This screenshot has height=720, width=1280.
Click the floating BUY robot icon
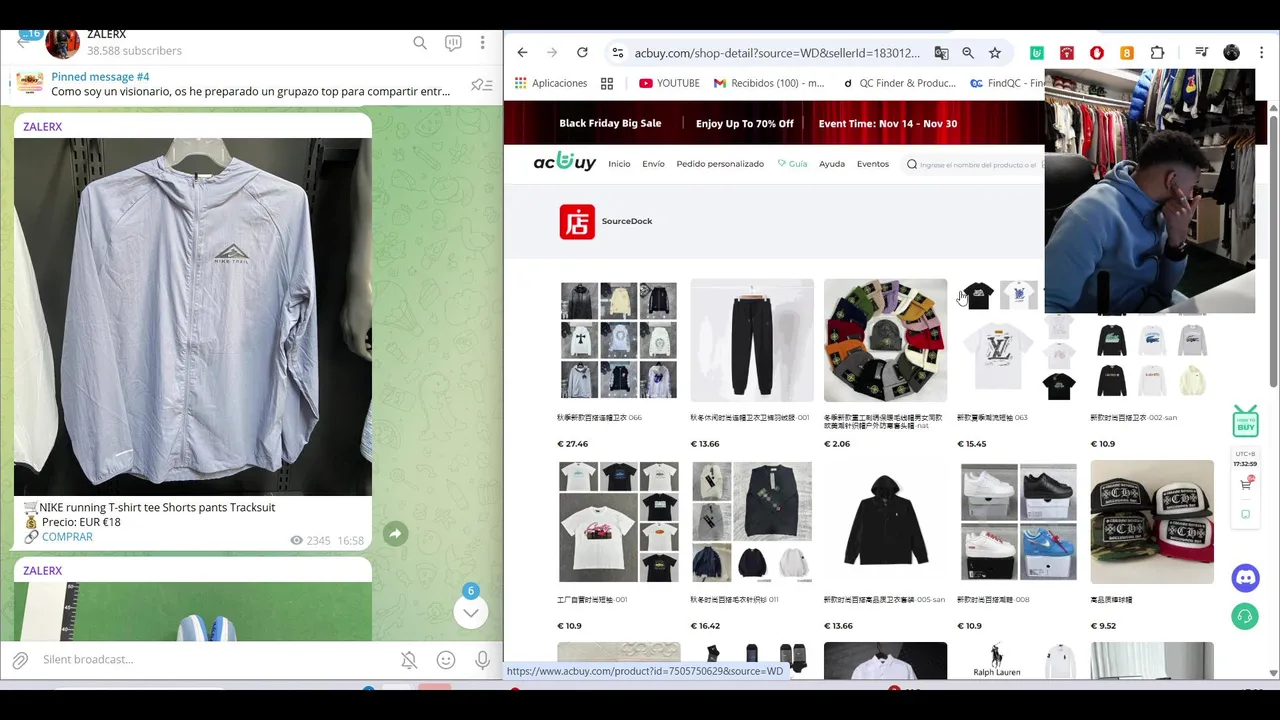tap(1245, 421)
